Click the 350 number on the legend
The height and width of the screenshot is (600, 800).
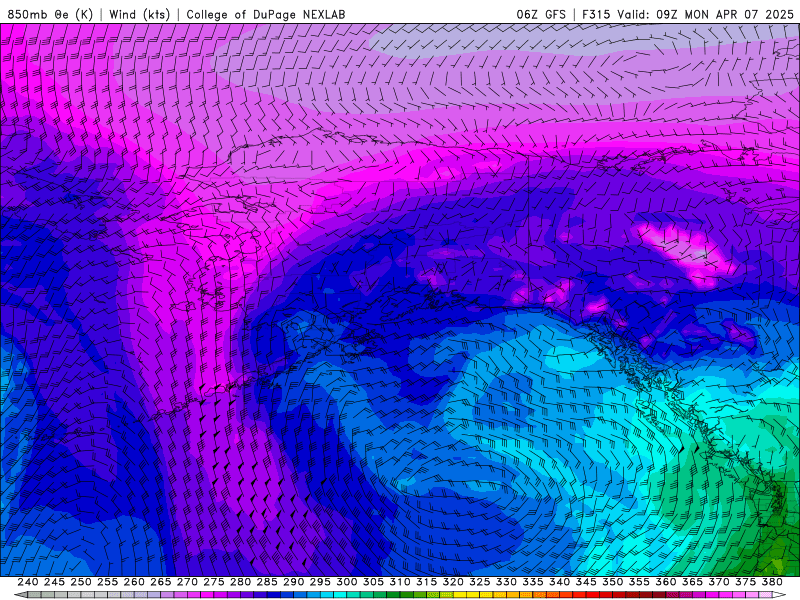pyautogui.click(x=612, y=582)
